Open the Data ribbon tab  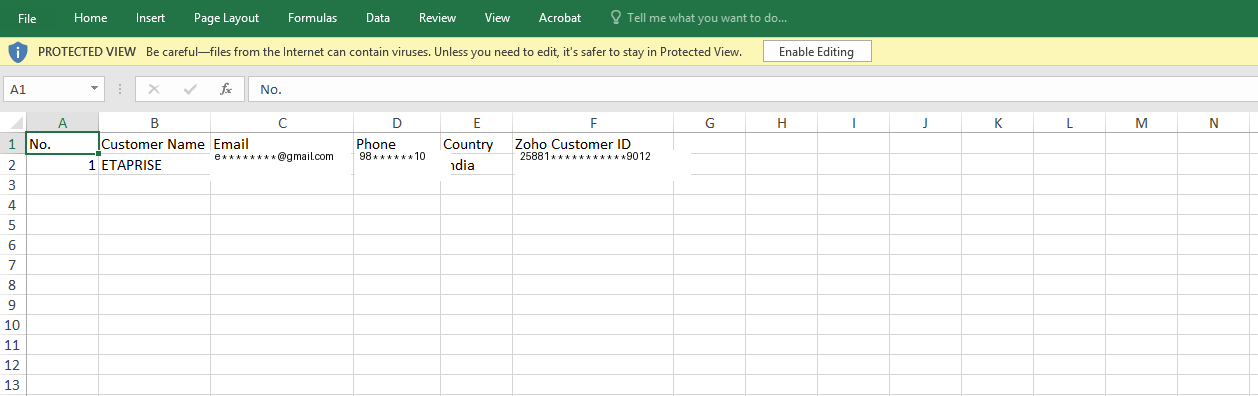coord(378,18)
